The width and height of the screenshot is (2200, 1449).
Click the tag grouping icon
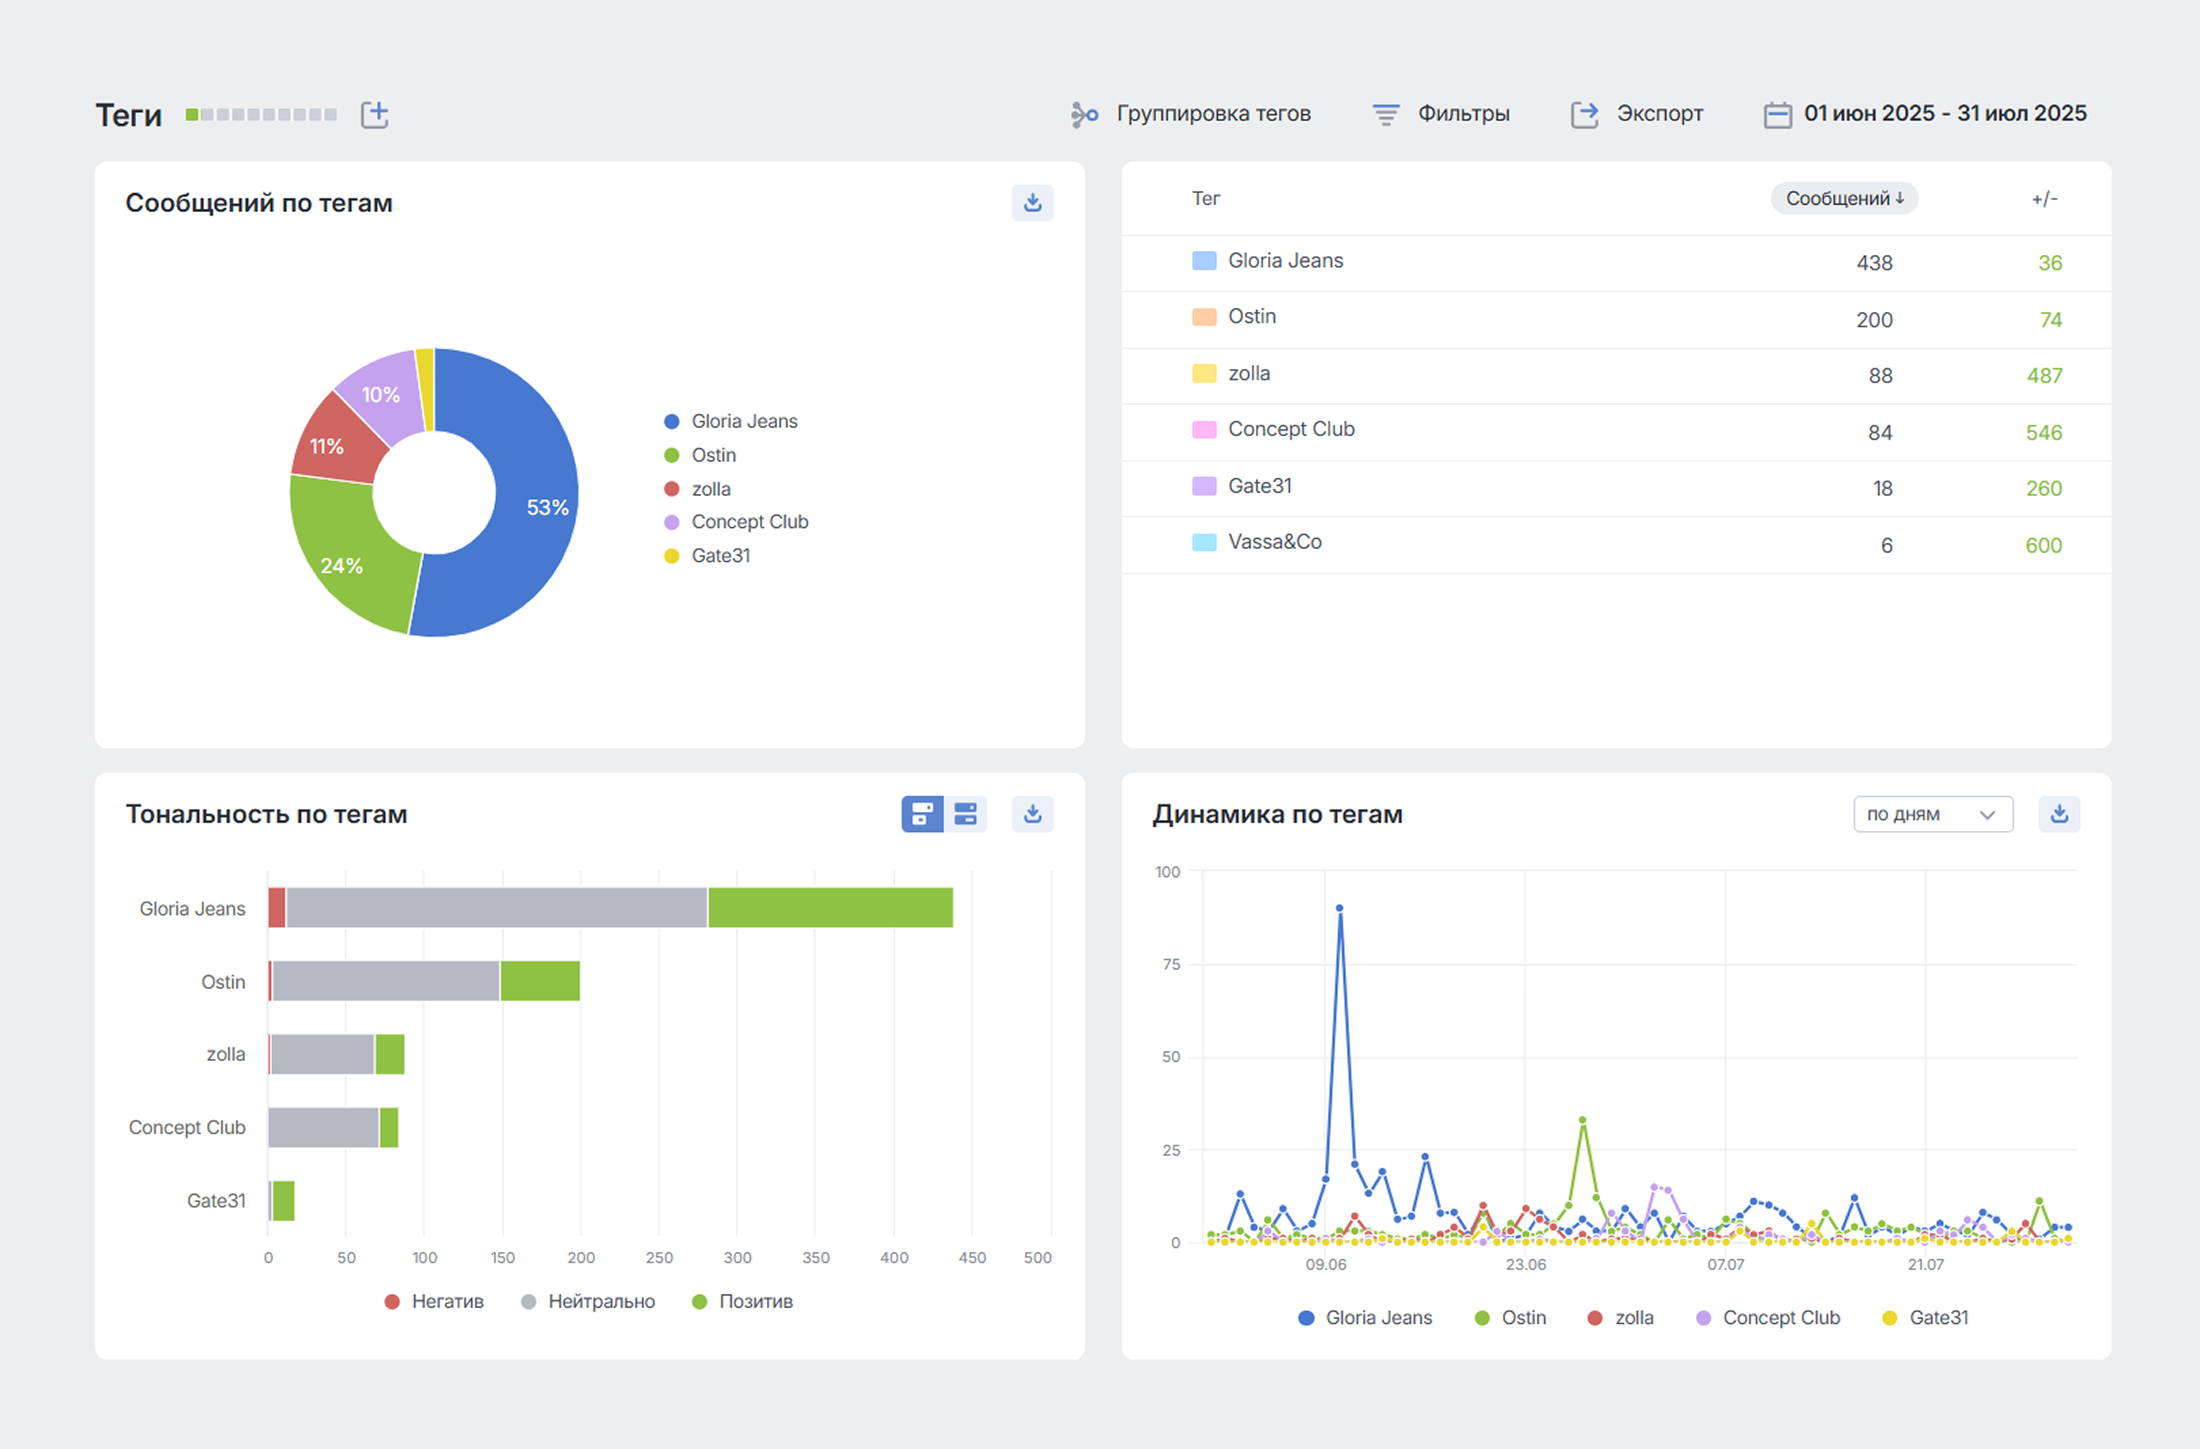(1084, 115)
